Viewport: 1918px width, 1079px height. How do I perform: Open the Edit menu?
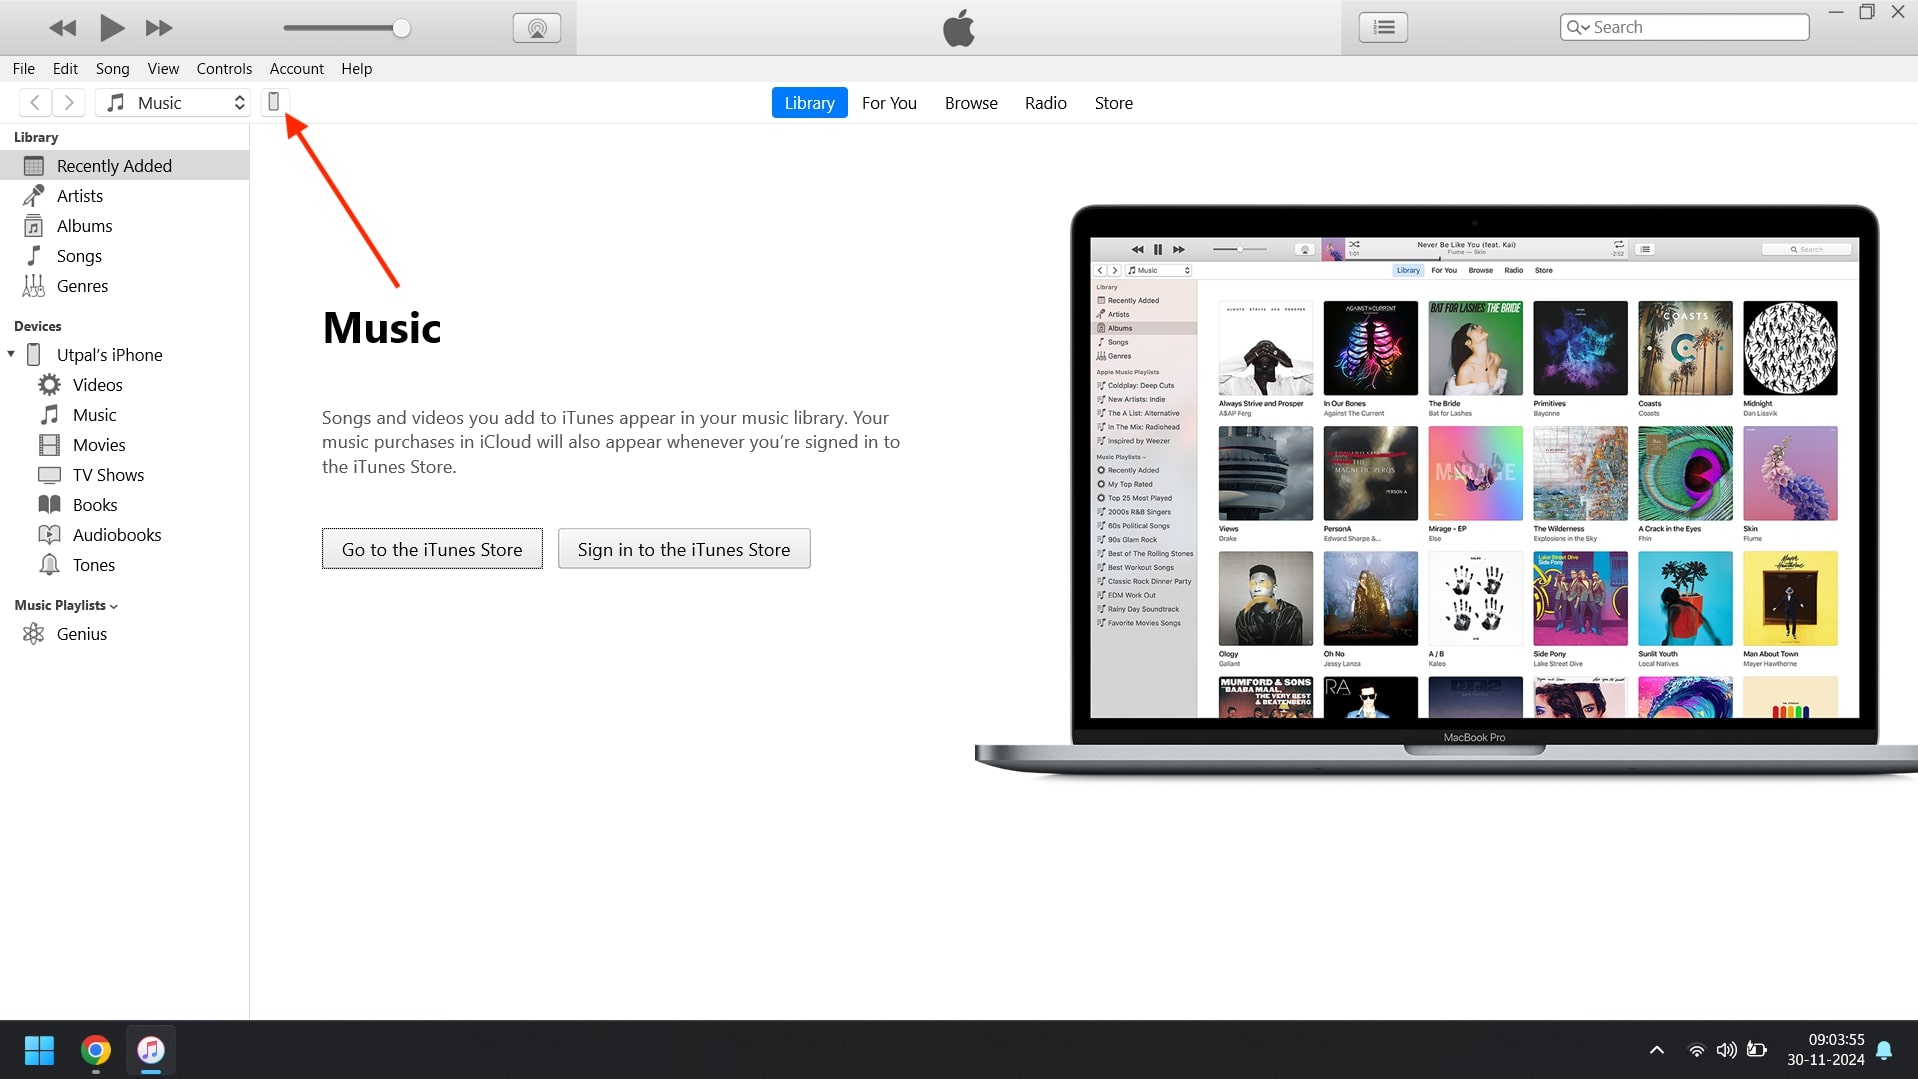[65, 68]
